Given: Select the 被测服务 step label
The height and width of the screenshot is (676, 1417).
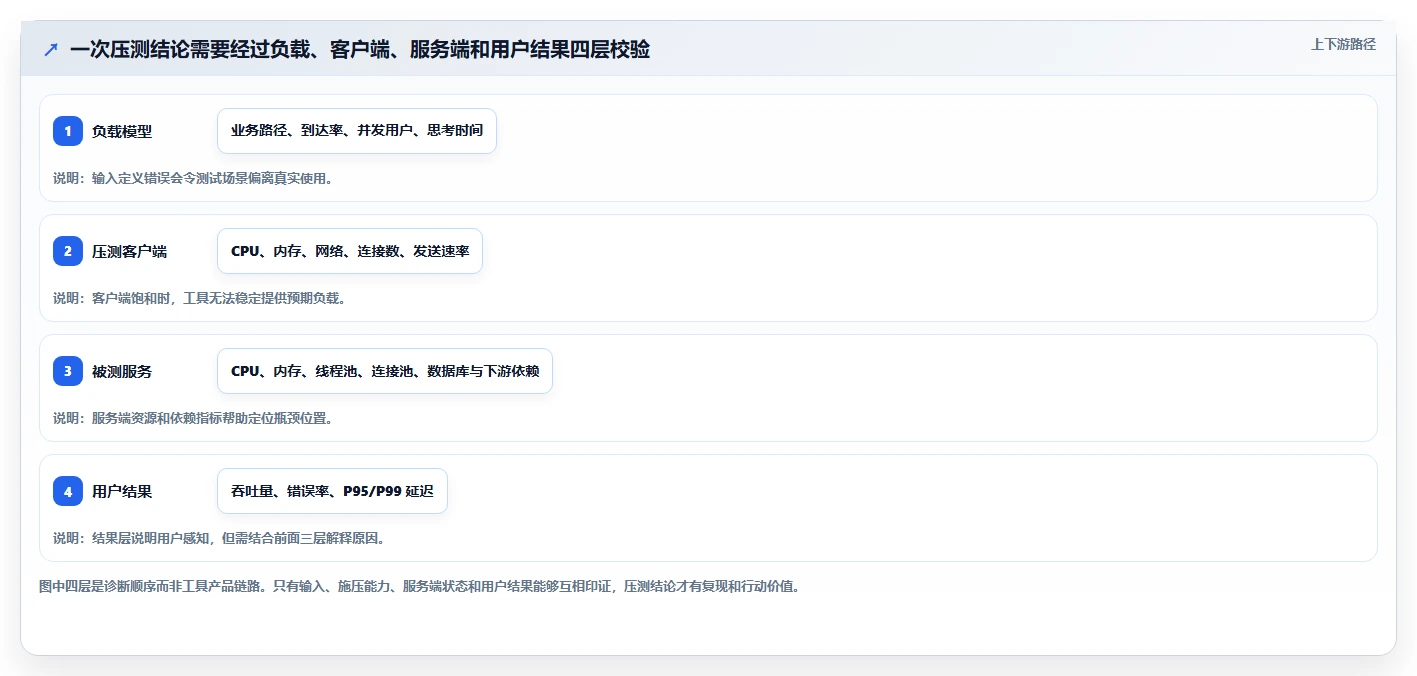Looking at the screenshot, I should pyautogui.click(x=122, y=371).
